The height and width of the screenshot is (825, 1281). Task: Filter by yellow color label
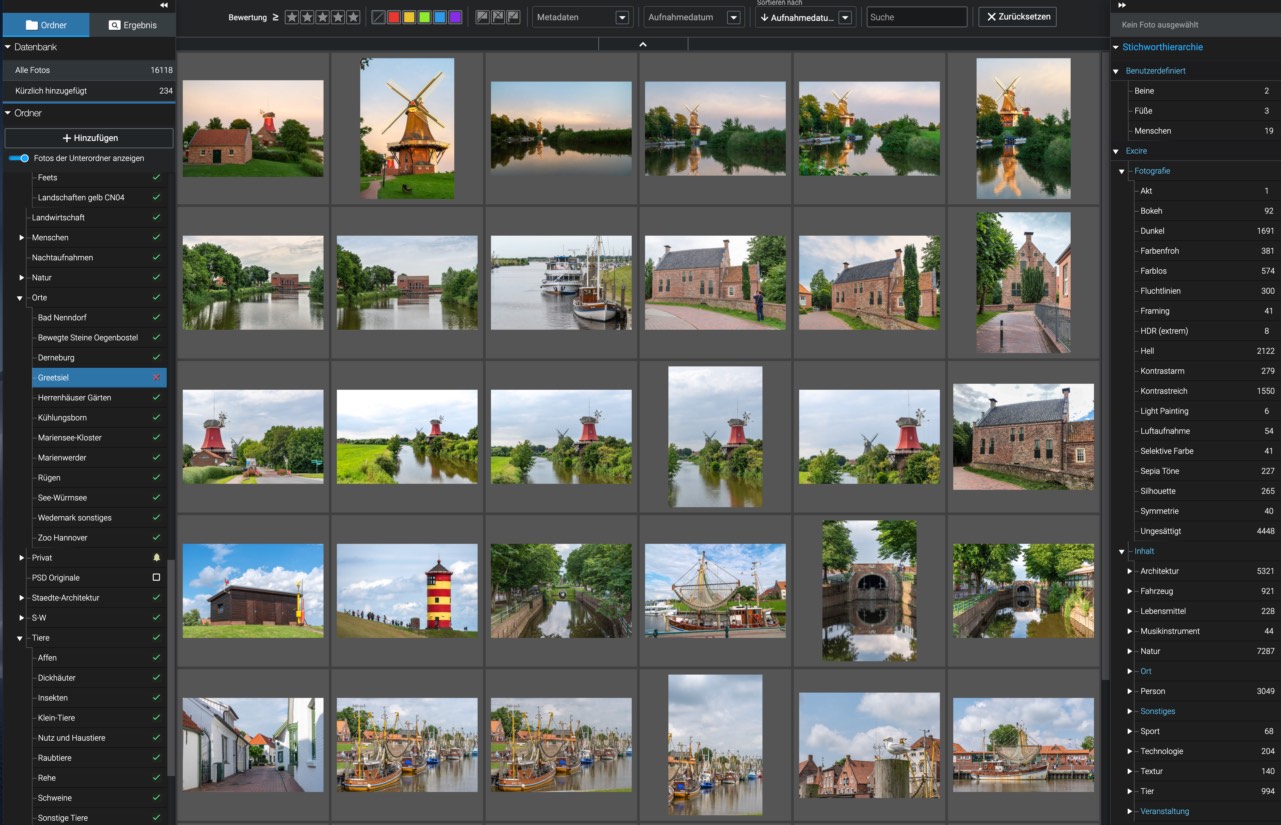point(409,17)
